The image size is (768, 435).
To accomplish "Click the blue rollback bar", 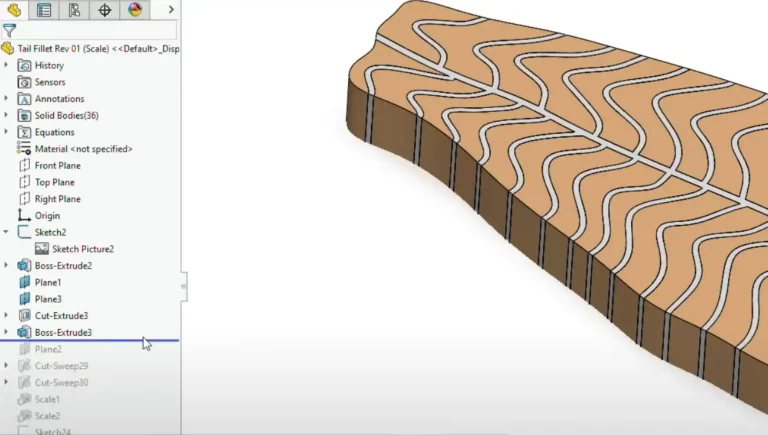I will click(90, 341).
